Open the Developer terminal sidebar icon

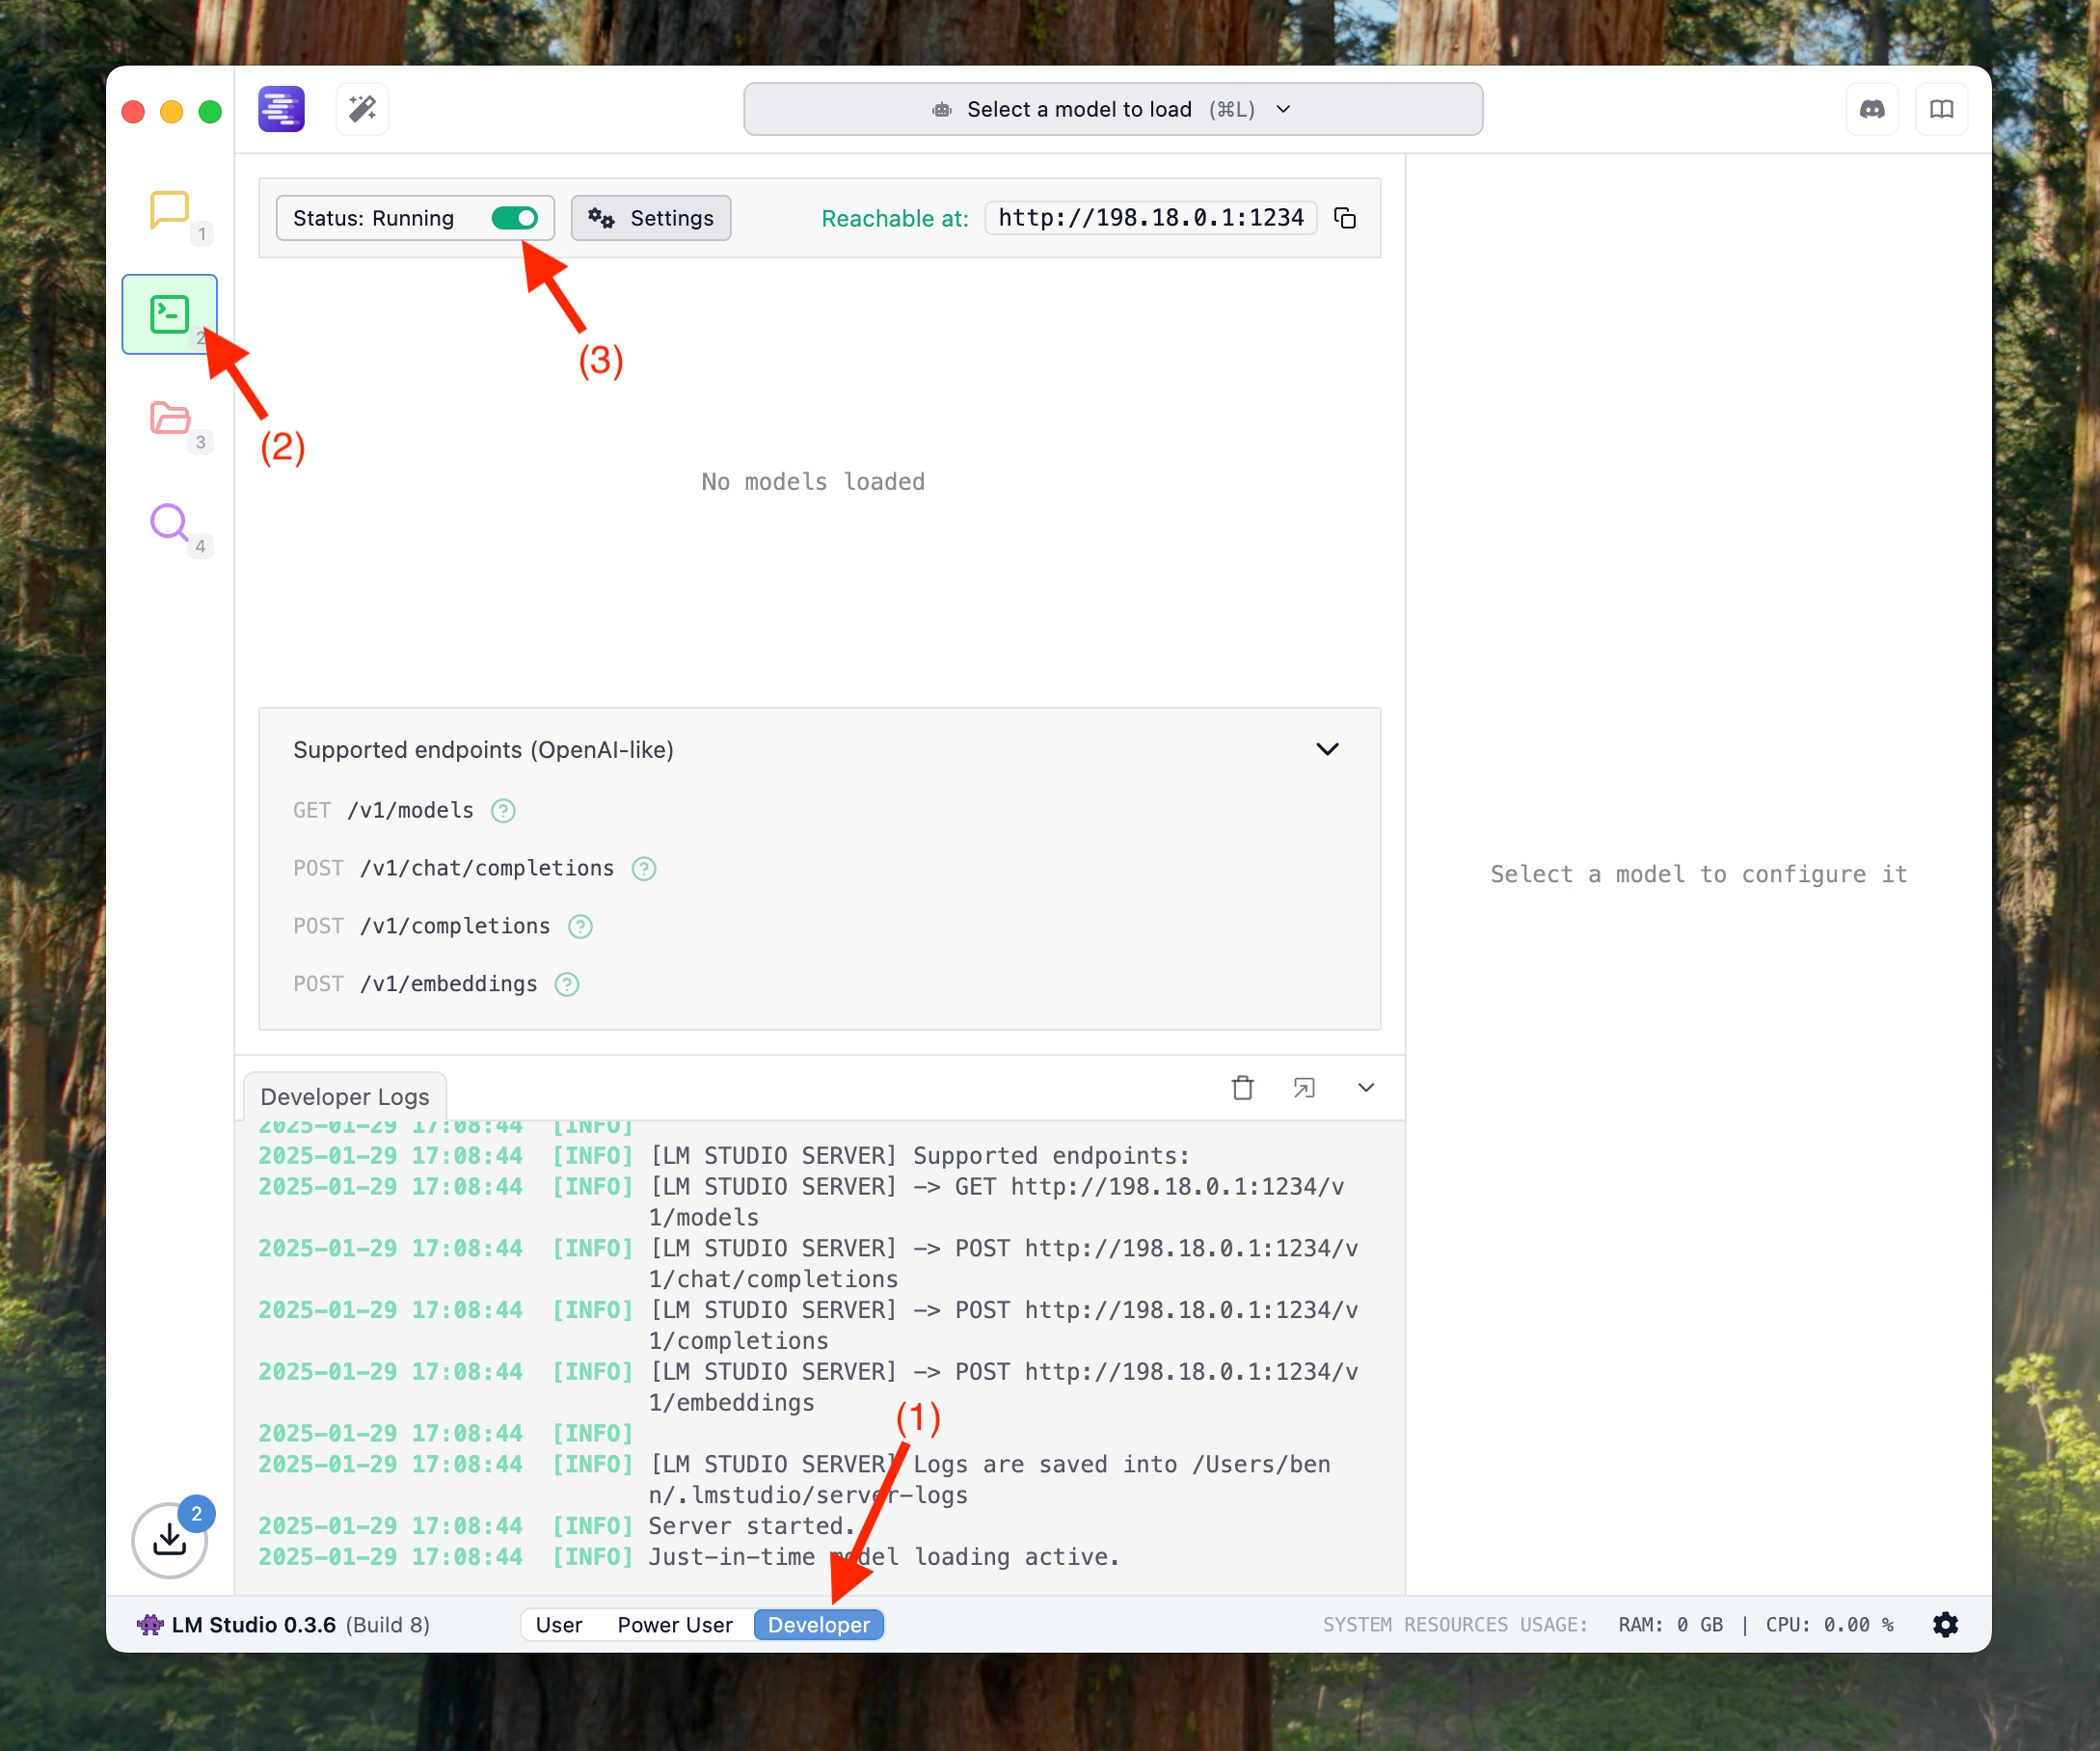(x=169, y=314)
